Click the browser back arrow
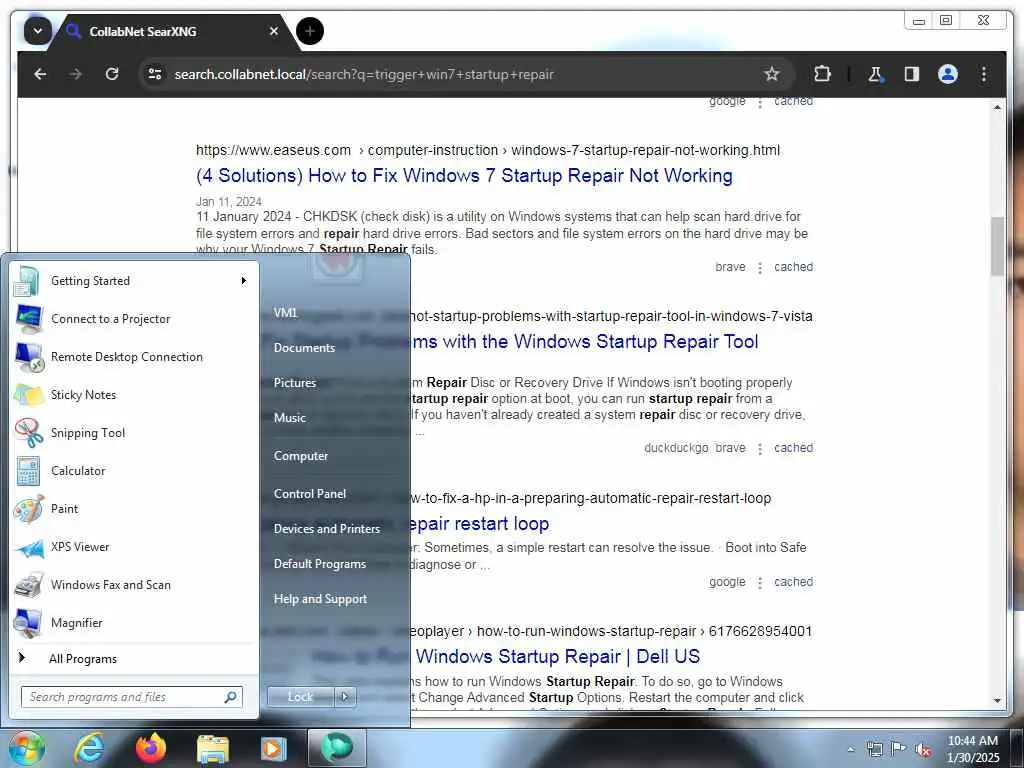The height and width of the screenshot is (768, 1024). (x=40, y=74)
